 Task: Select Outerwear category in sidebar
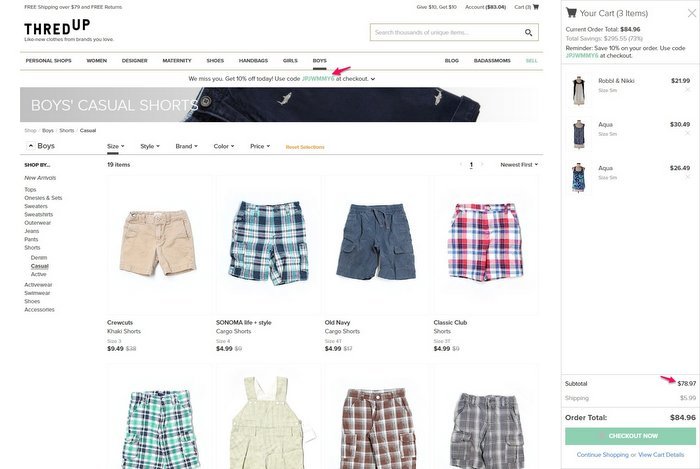[38, 223]
